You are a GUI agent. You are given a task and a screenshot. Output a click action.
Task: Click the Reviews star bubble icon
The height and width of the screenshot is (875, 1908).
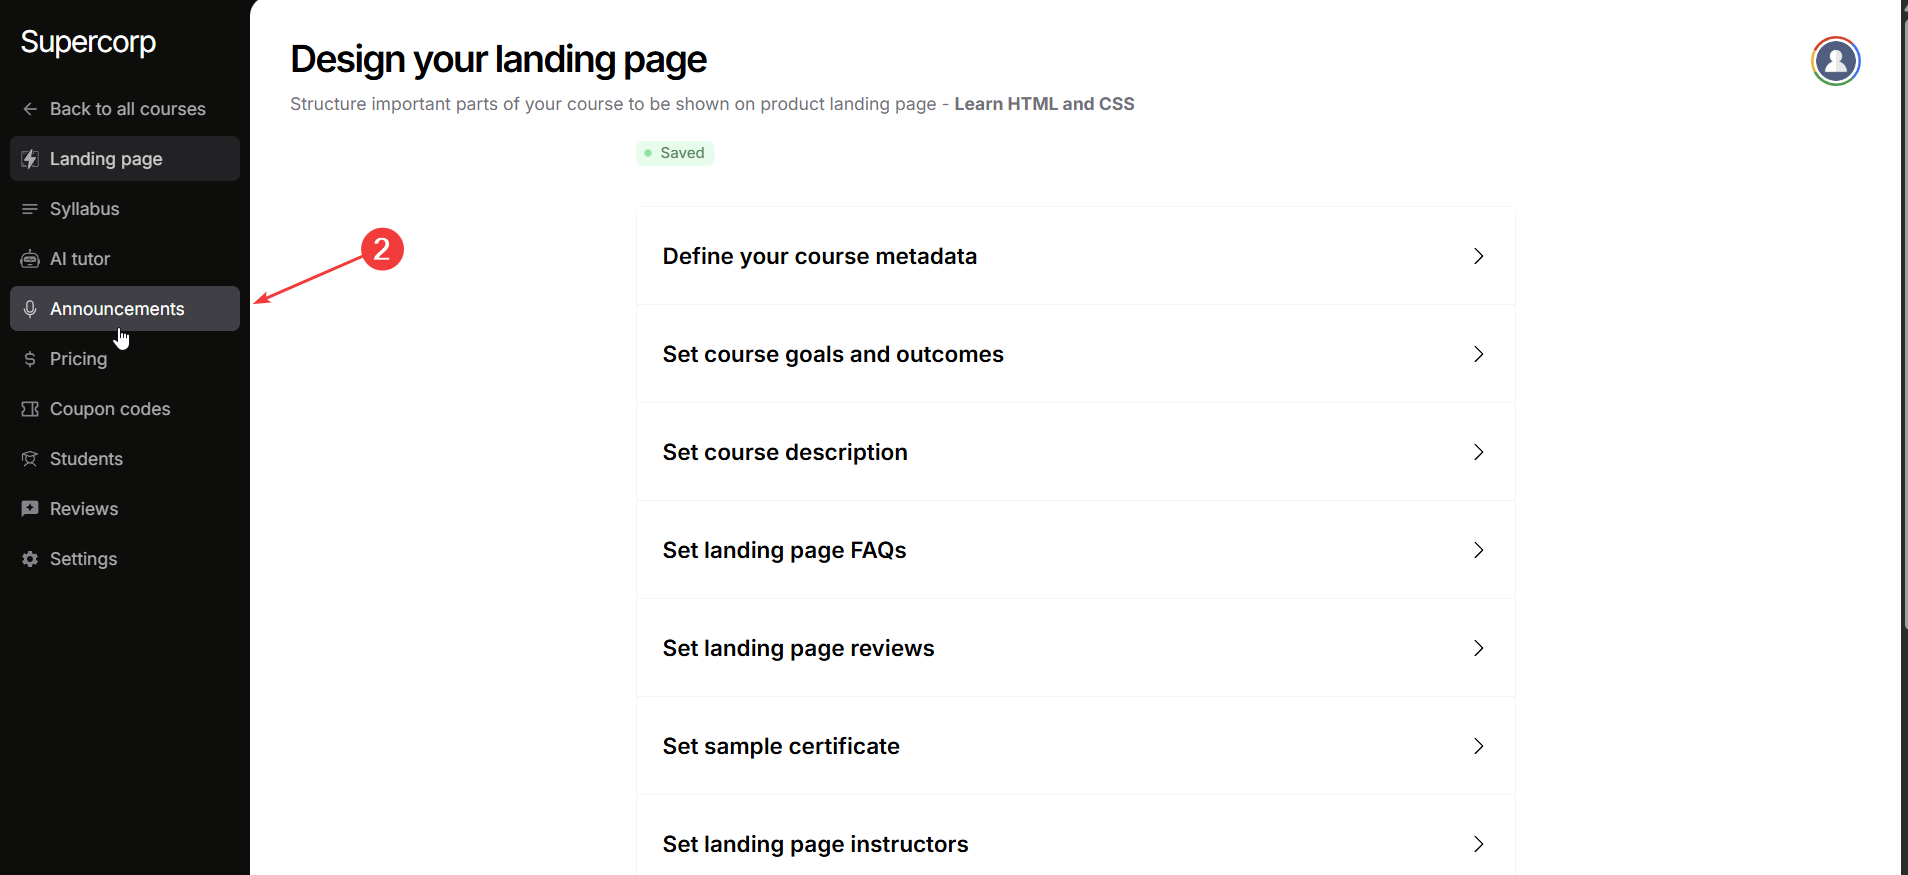(30, 509)
